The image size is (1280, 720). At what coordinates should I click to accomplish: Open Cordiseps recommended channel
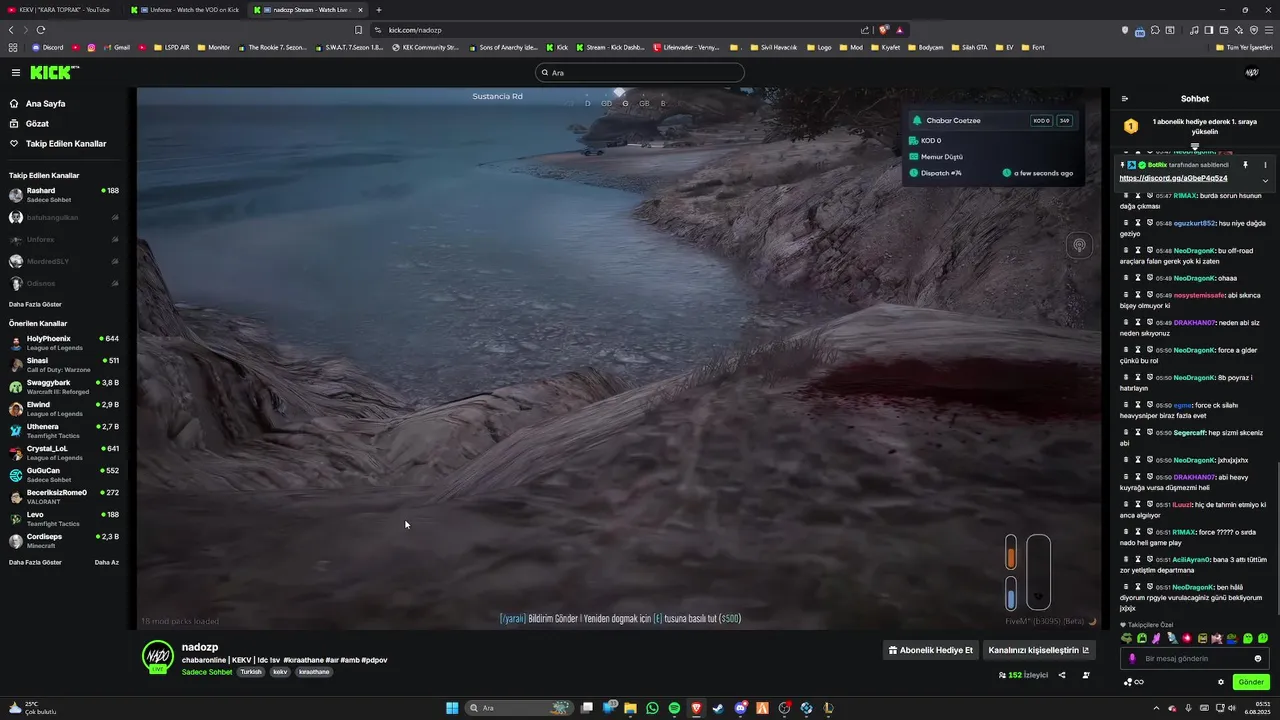tap(64, 541)
